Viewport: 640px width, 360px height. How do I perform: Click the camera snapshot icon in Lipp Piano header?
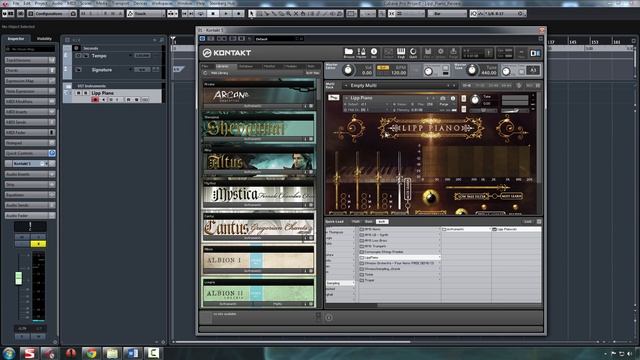click(443, 98)
